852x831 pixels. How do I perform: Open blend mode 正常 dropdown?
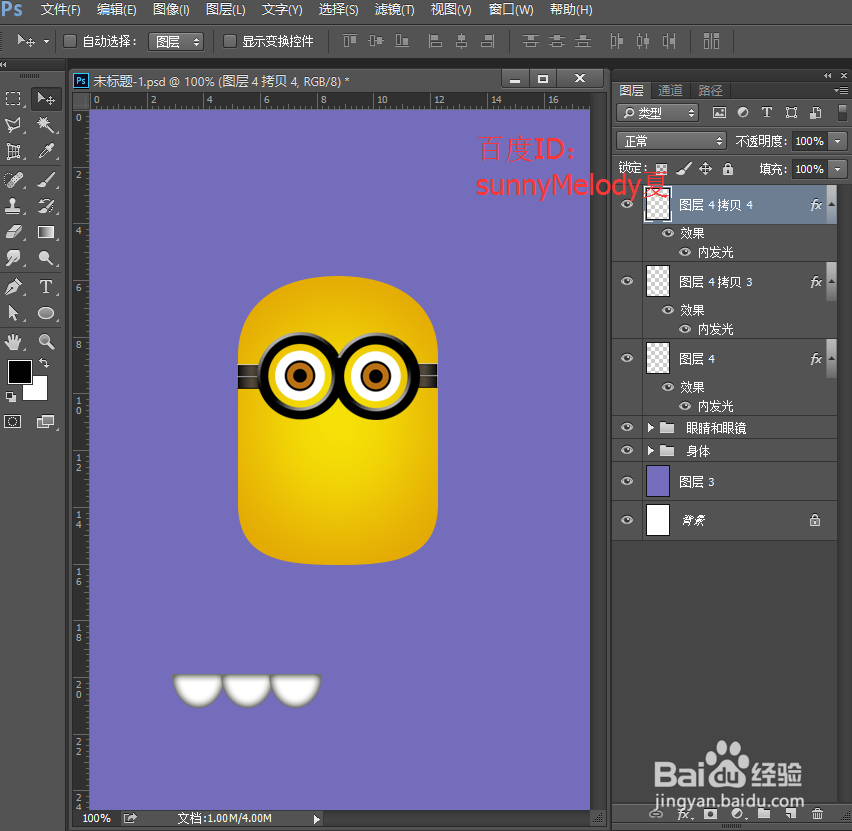pos(672,141)
